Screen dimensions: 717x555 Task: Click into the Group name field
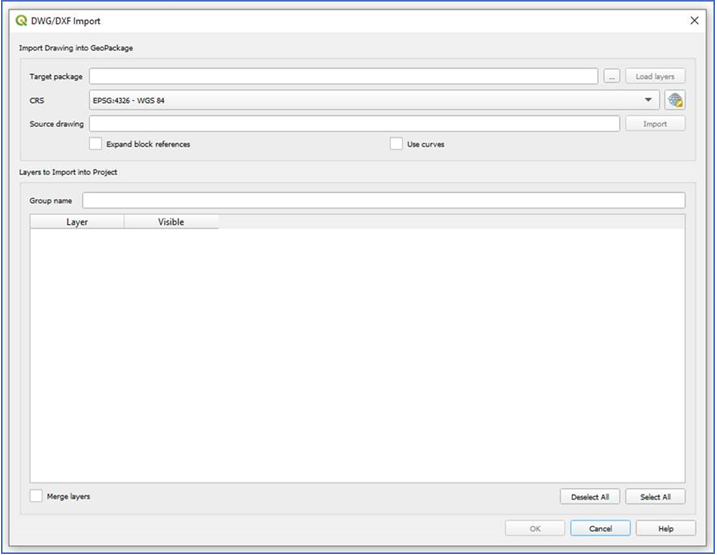click(384, 200)
